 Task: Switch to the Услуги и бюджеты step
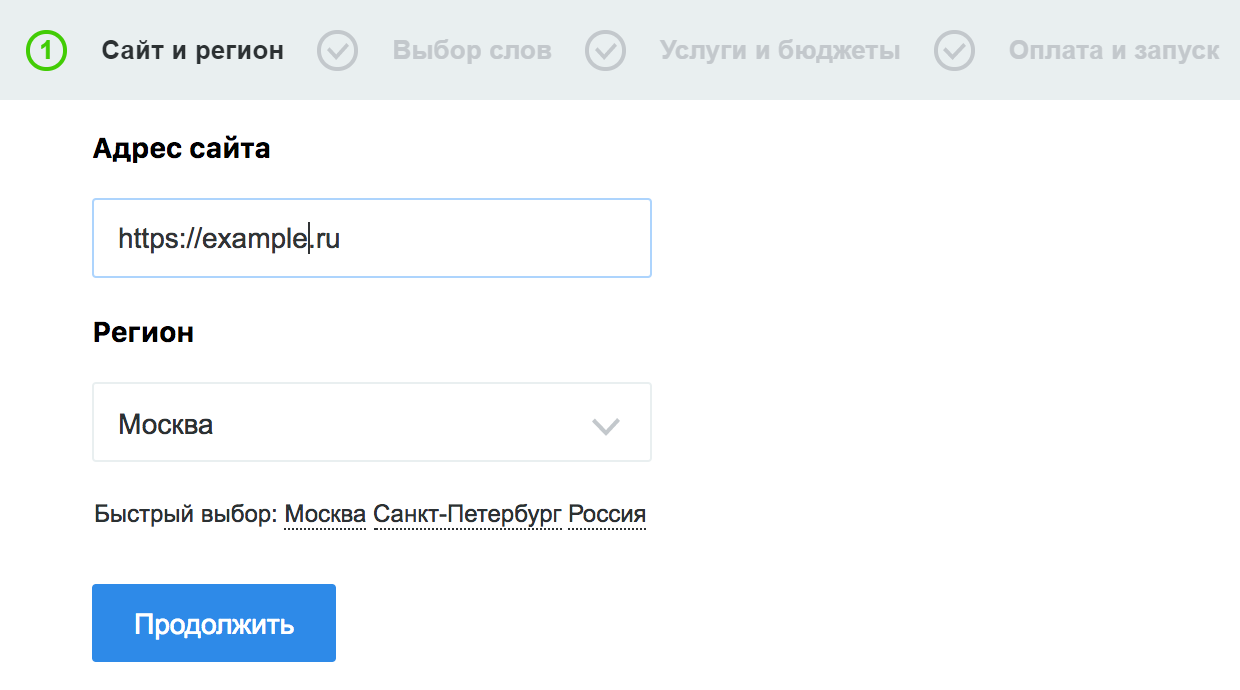point(779,51)
